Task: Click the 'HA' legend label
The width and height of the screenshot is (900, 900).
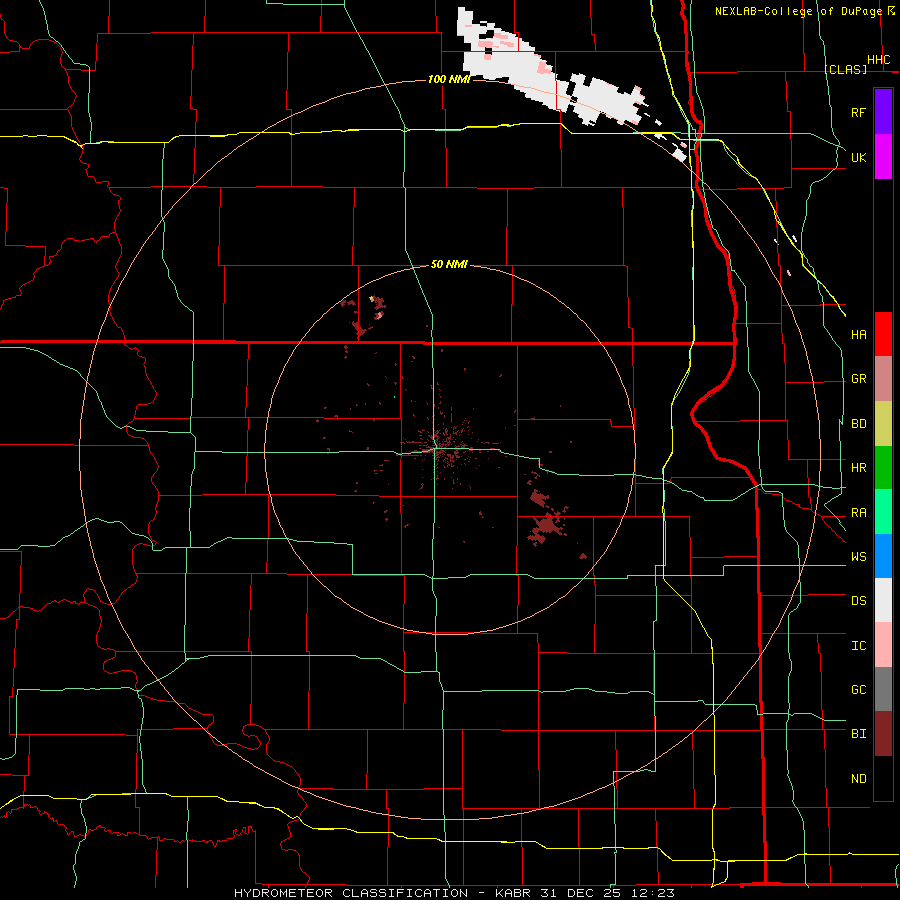Action: pyautogui.click(x=858, y=335)
